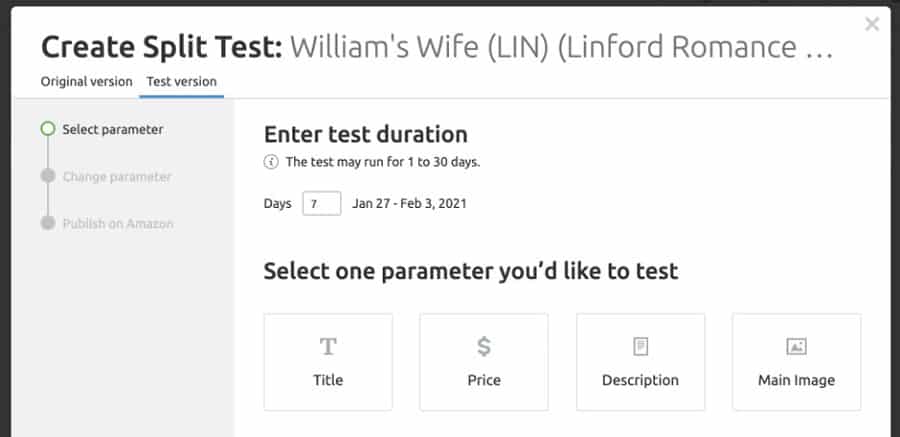Click the Select parameter step label
This screenshot has height=437, width=900.
point(113,130)
